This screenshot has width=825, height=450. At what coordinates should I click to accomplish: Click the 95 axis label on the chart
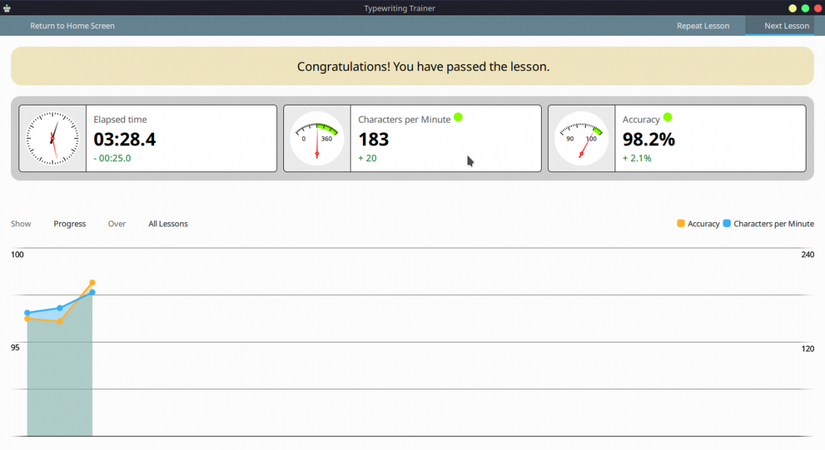pyautogui.click(x=15, y=347)
